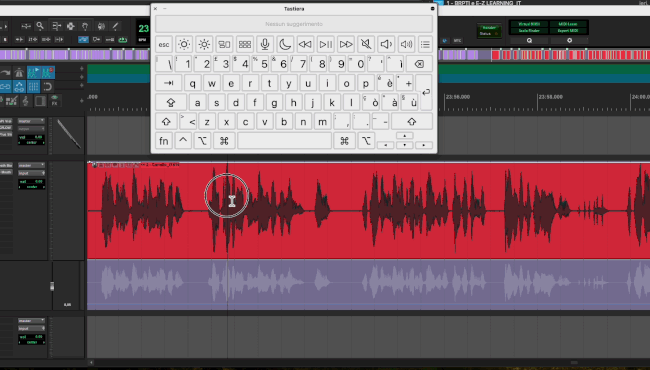
Task: Click the search magnifier button below Scale Finder
Action: coord(529,41)
